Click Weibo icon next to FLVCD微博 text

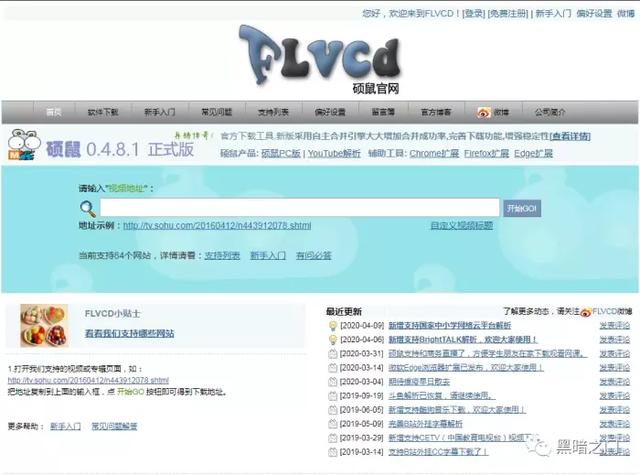[x=585, y=312]
